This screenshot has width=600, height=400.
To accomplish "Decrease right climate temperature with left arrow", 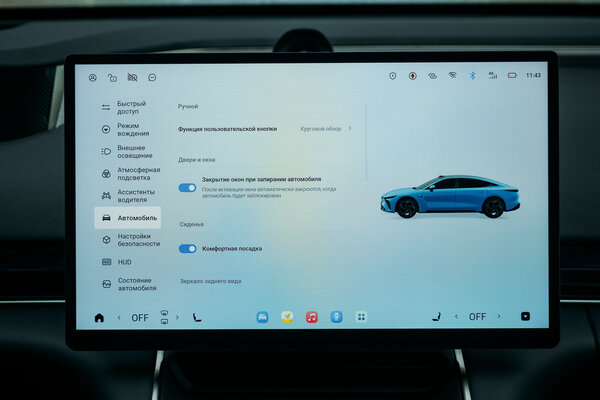I will click(x=456, y=317).
